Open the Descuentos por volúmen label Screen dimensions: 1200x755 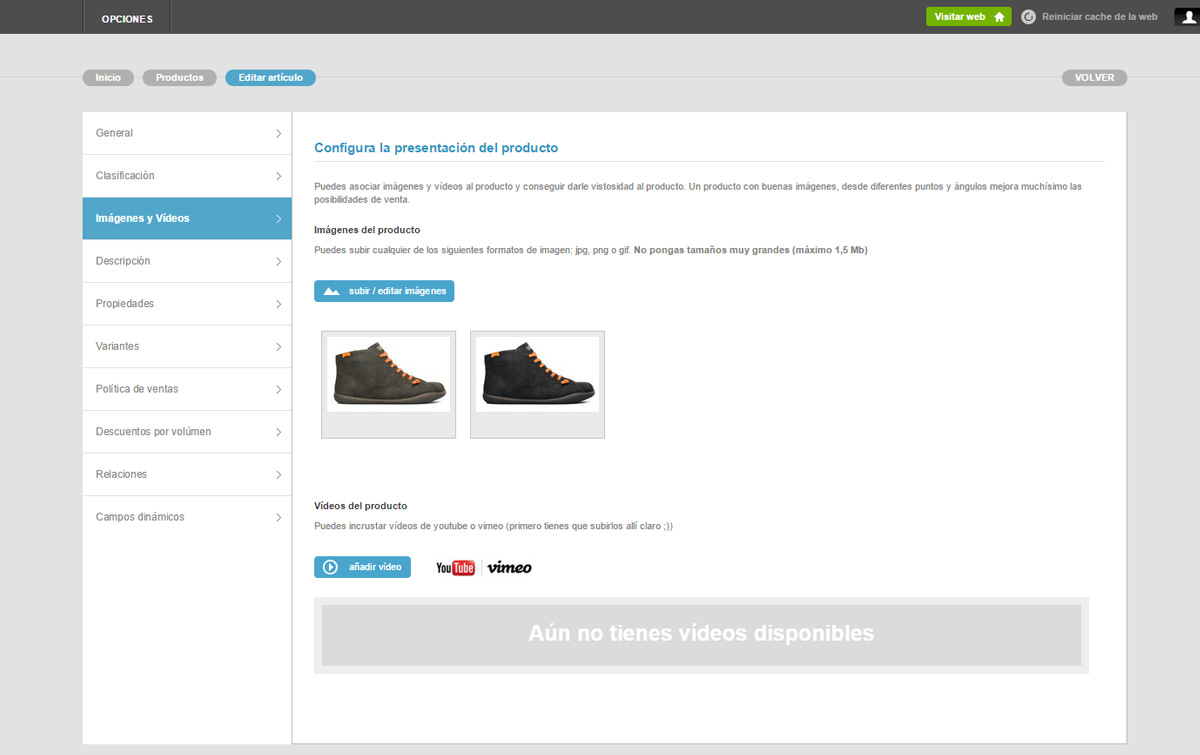[x=153, y=432]
